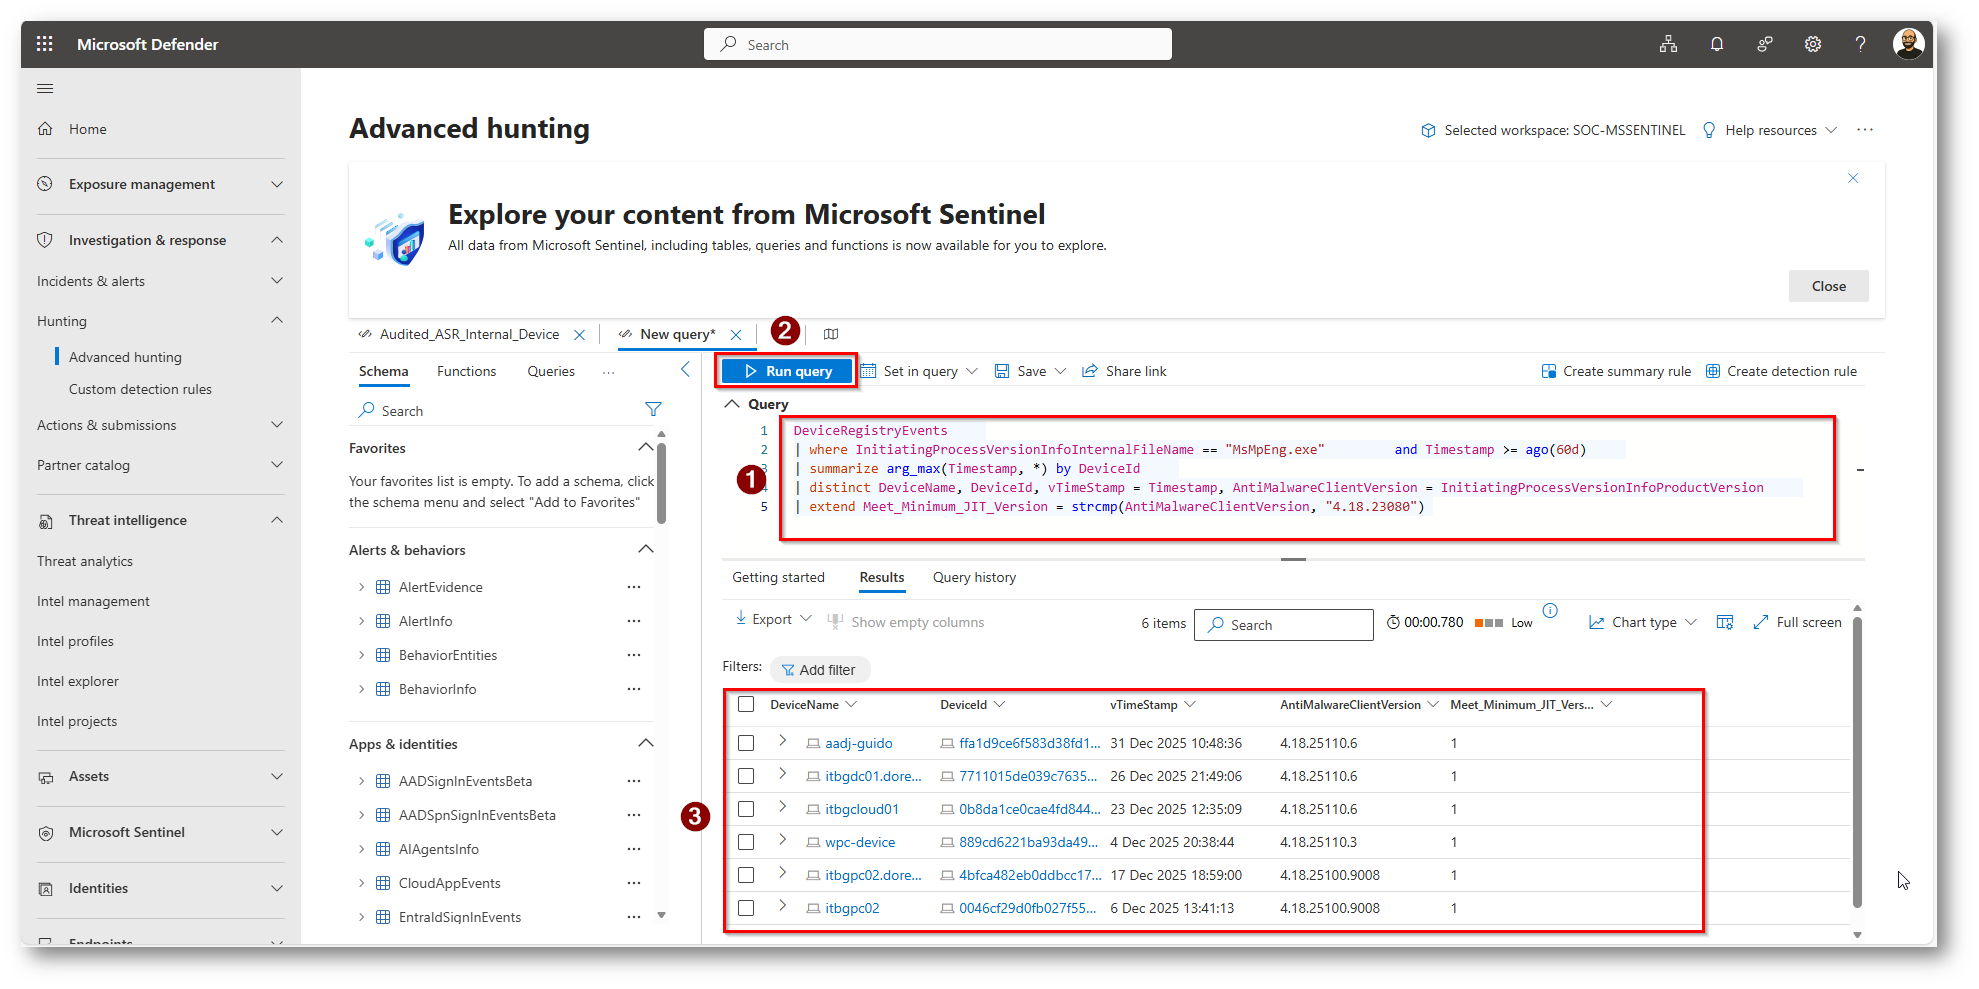Screen dimensions: 1979x989
Task: Click the Run query button
Action: pos(787,371)
